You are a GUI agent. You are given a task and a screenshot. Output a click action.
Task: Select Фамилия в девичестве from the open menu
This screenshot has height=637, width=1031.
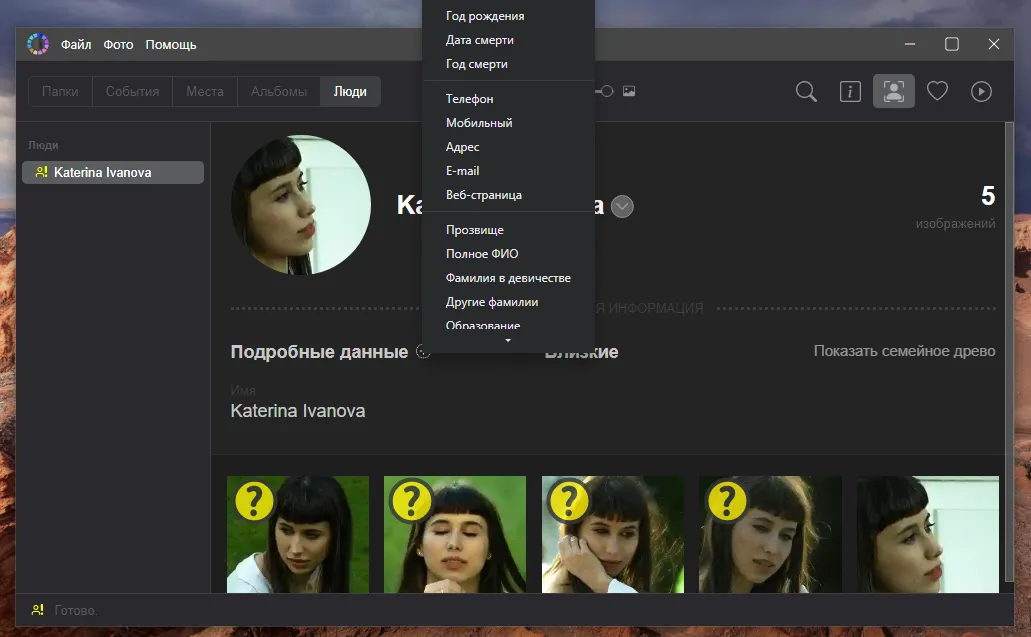(510, 277)
